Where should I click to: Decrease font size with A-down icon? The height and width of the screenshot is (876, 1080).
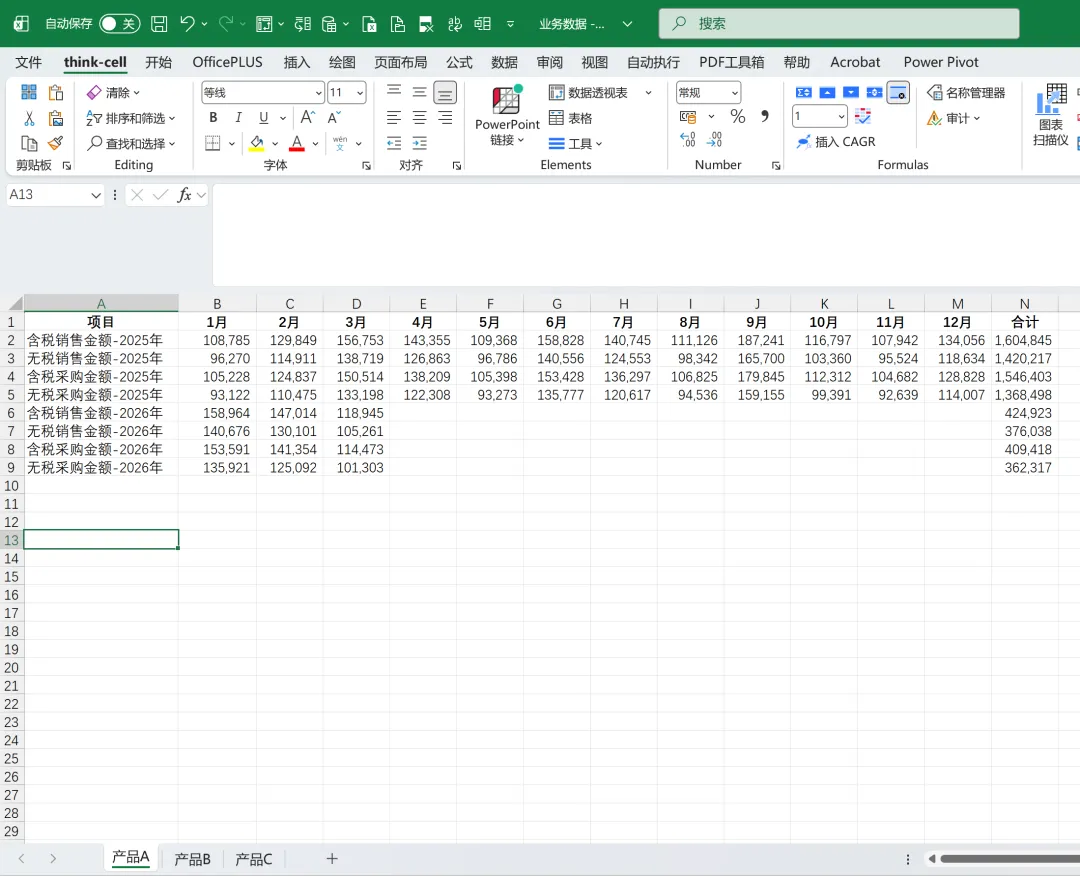tap(334, 118)
